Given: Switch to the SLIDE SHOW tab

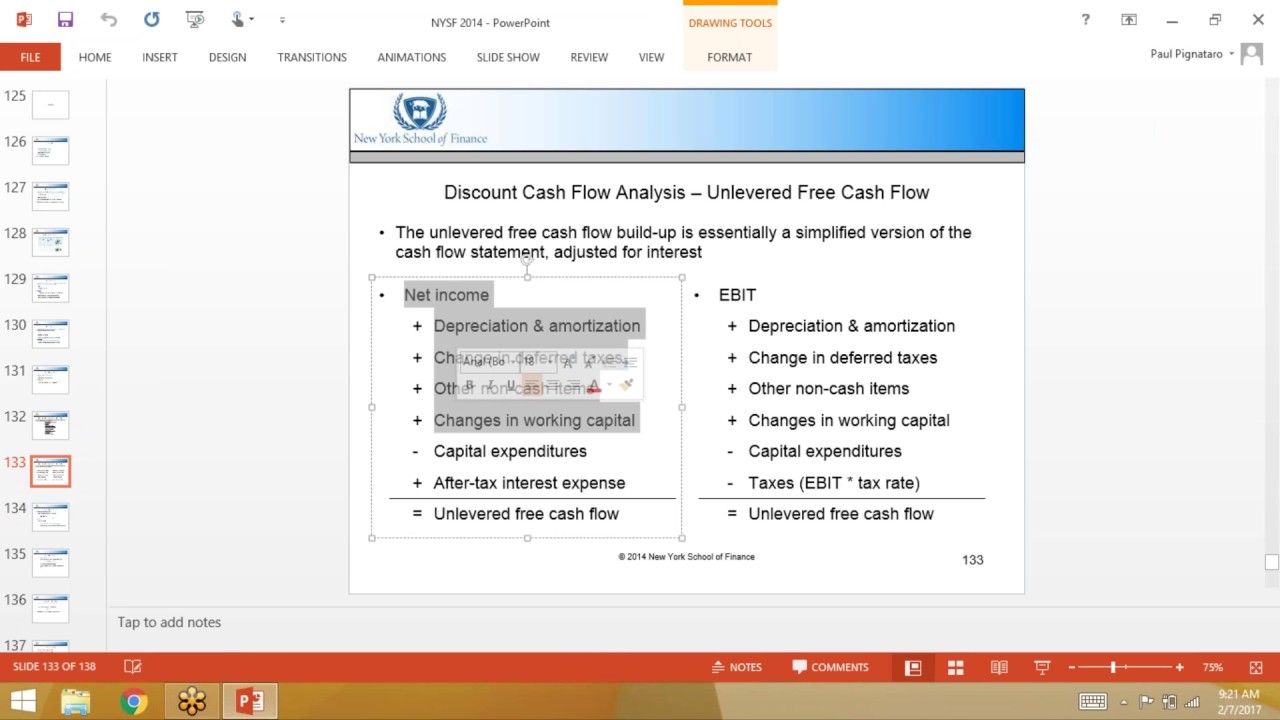Looking at the screenshot, I should pyautogui.click(x=508, y=57).
